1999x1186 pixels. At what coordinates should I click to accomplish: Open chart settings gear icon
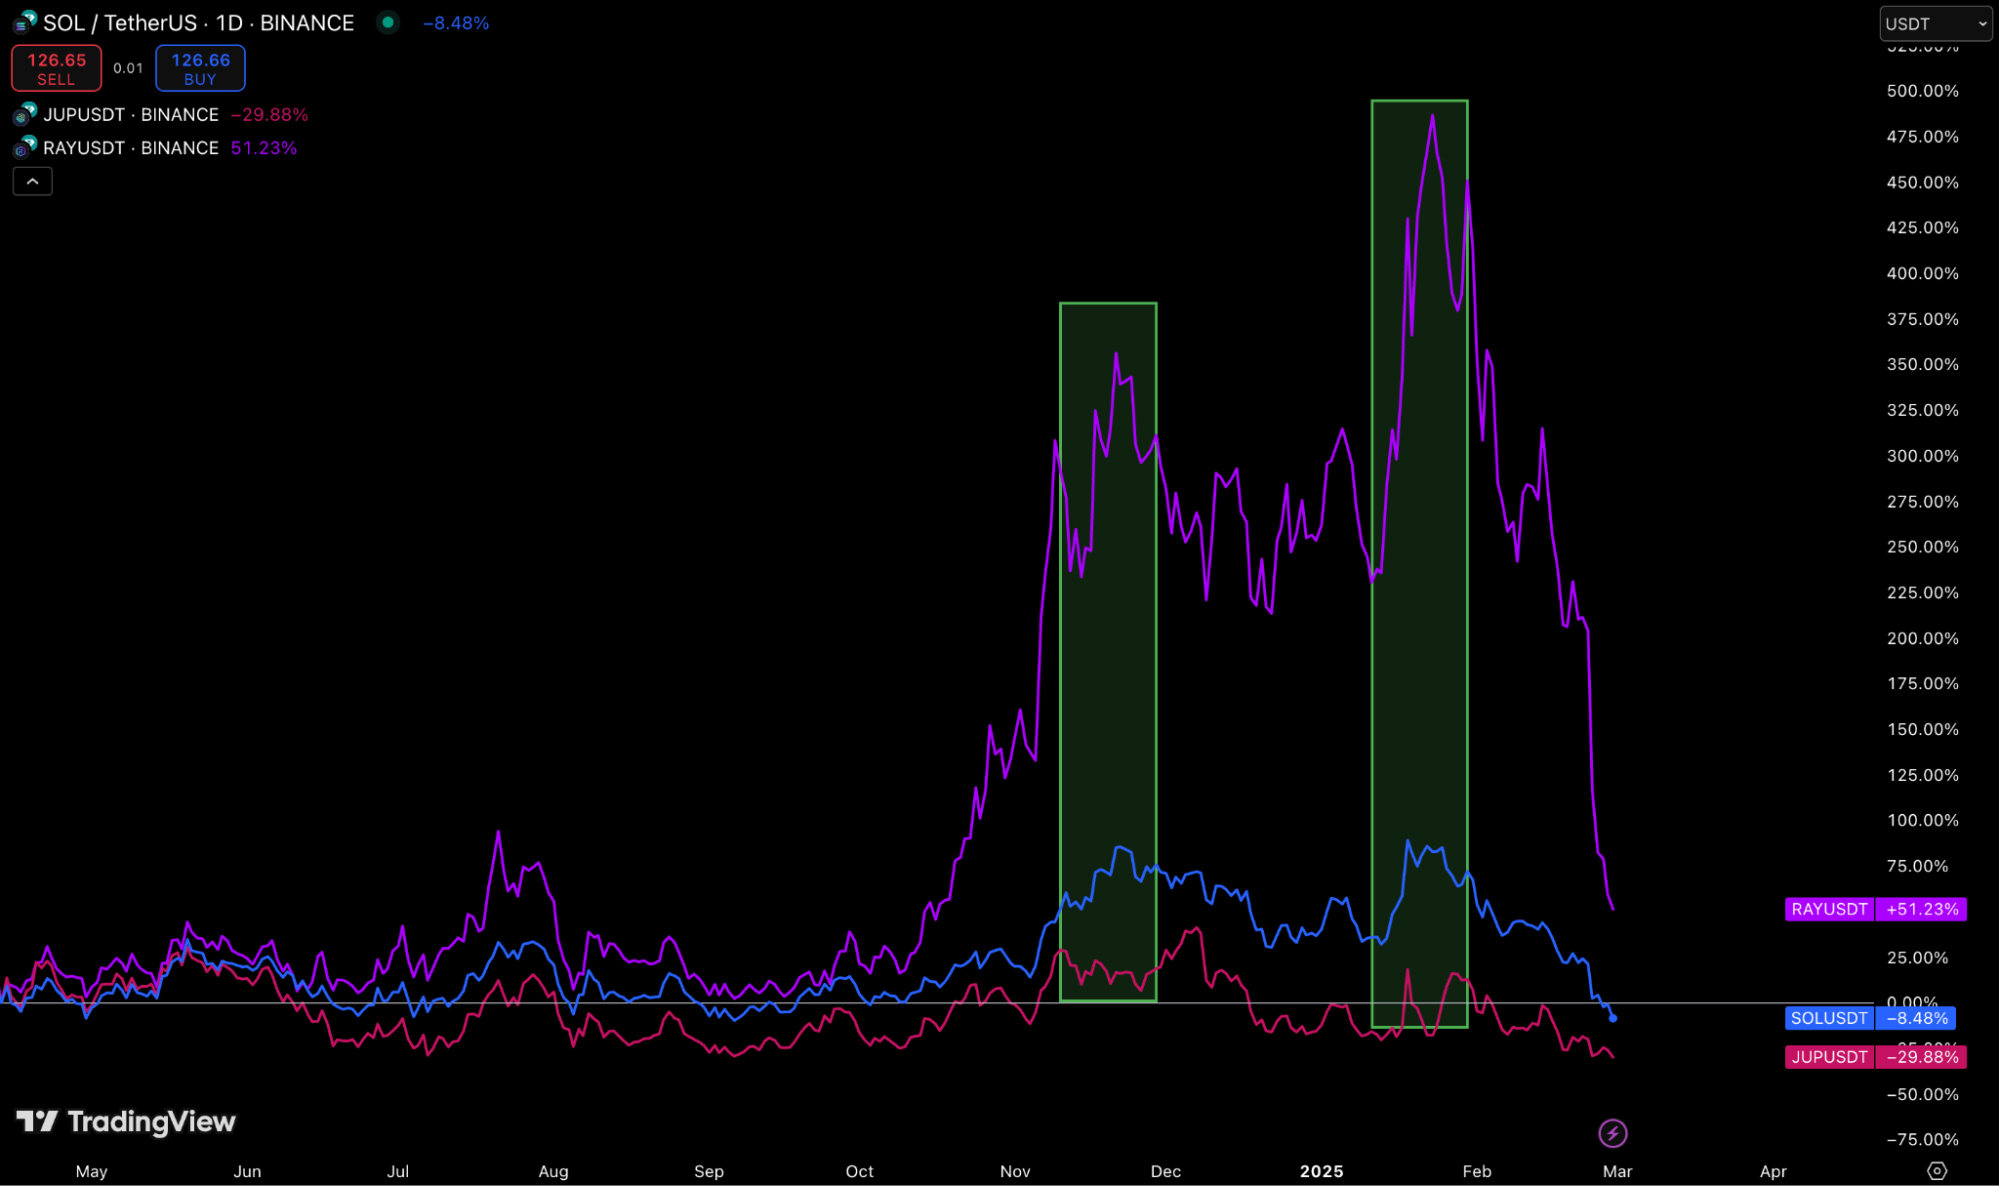(1937, 1171)
